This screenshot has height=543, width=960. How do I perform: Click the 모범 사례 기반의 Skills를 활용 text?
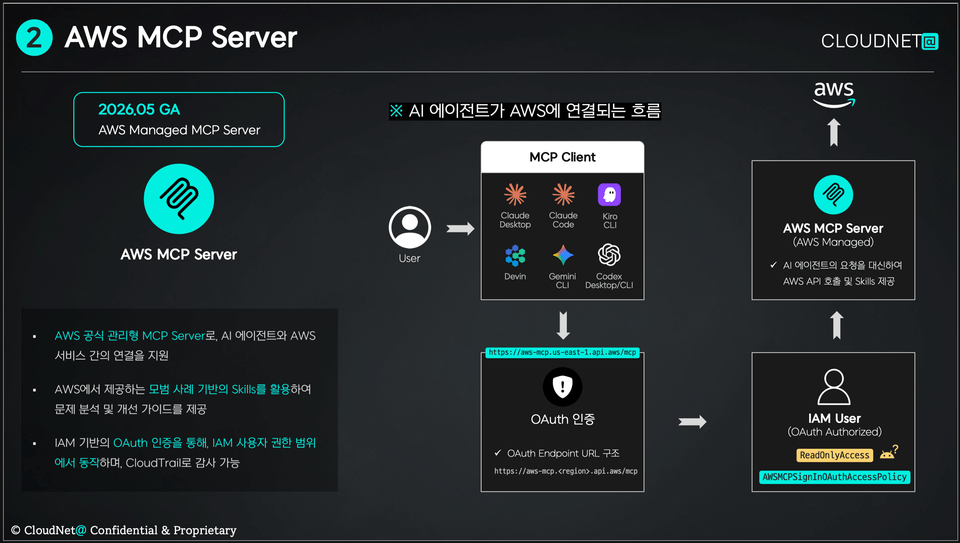219,389
